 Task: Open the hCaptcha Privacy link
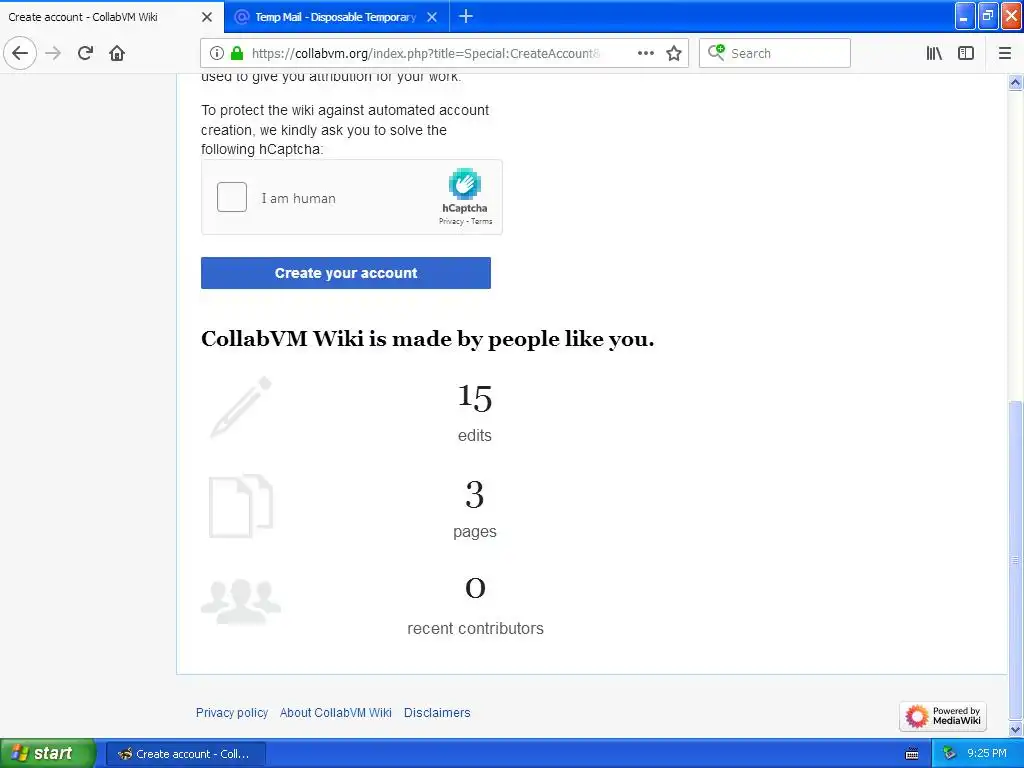451,221
